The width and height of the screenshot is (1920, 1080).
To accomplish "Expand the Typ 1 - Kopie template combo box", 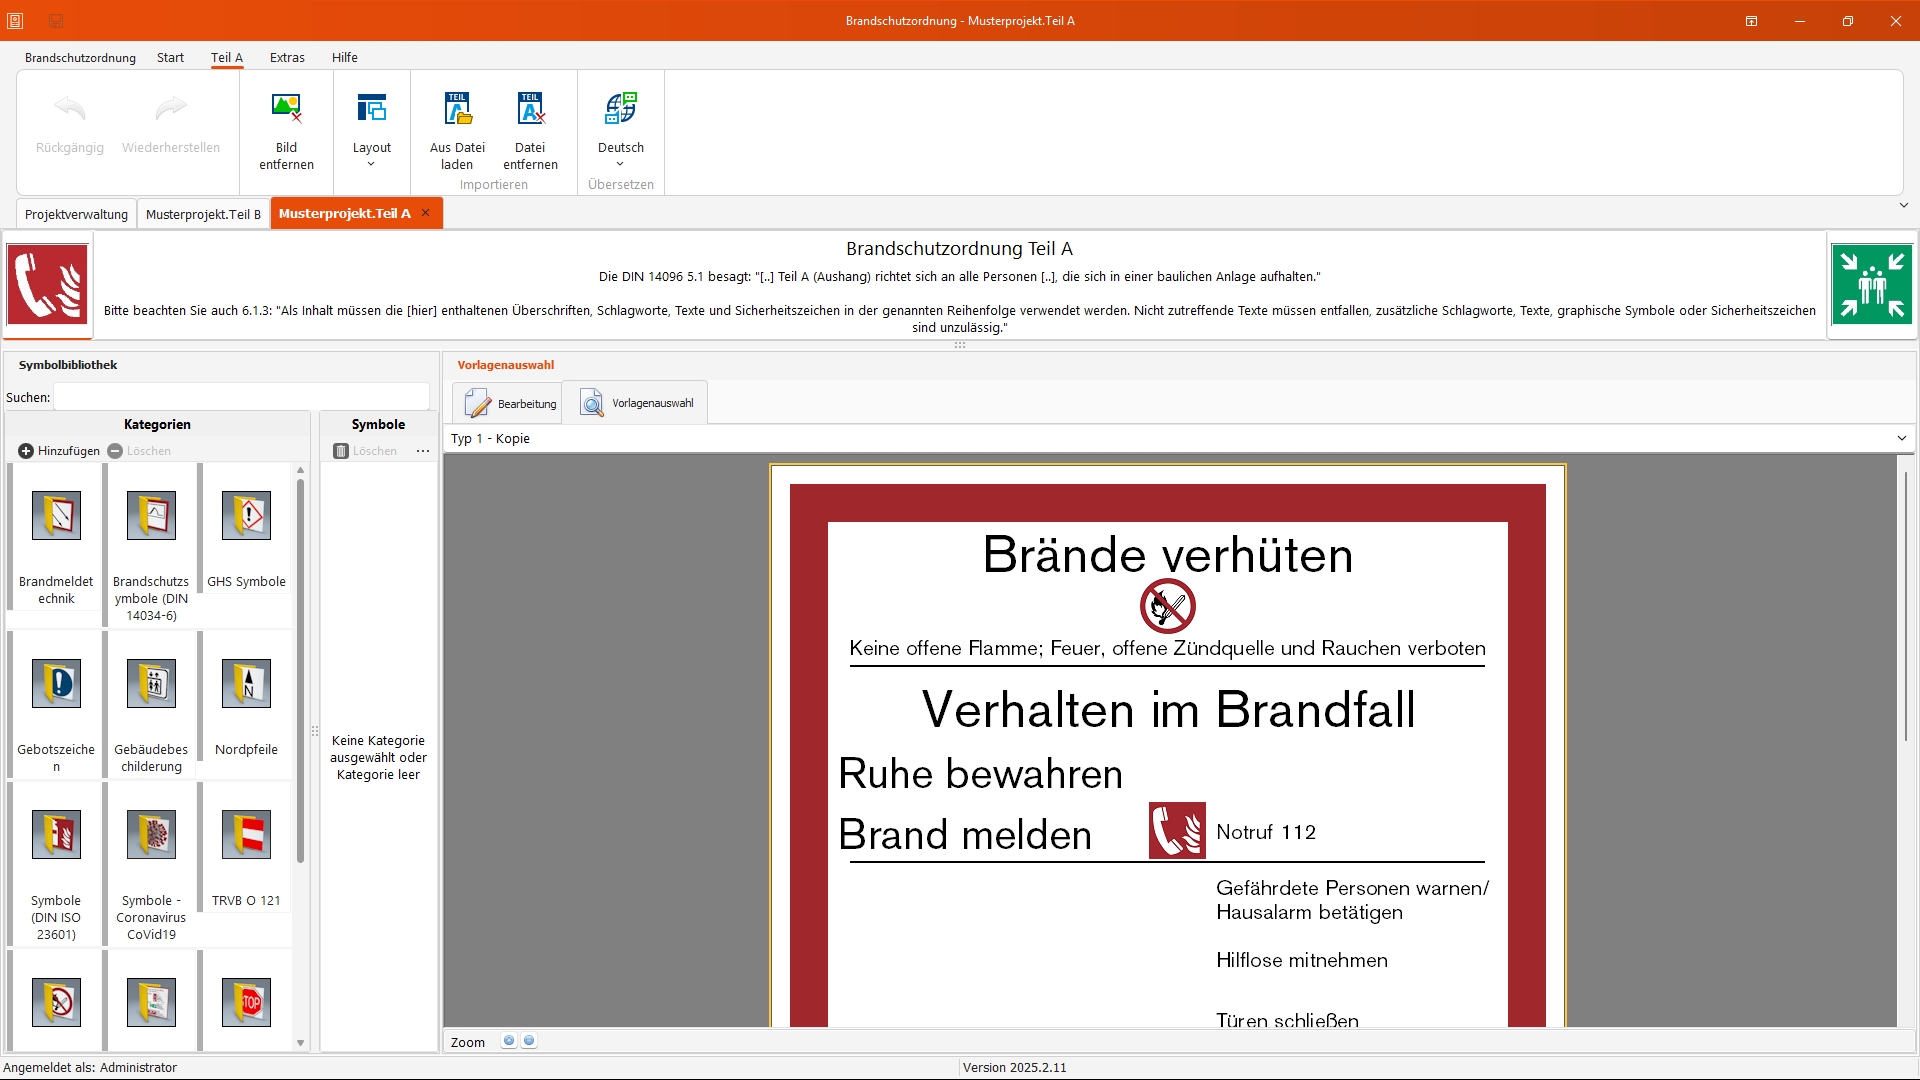I will 1901,438.
